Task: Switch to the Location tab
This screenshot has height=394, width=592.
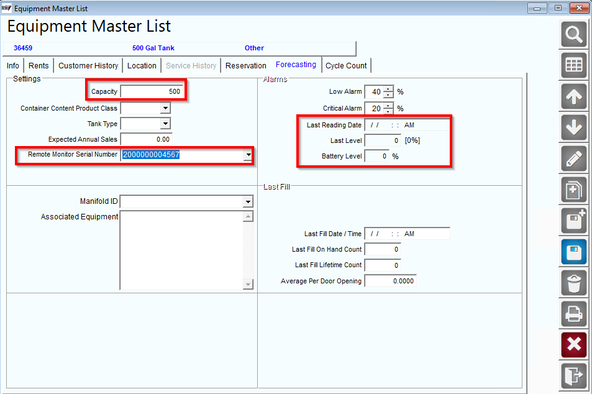Action: pos(142,66)
